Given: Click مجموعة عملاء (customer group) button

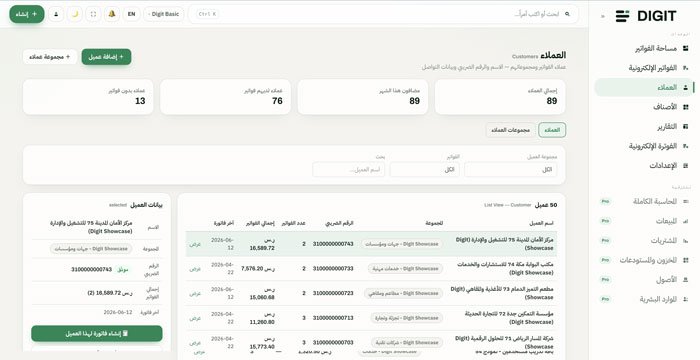Looking at the screenshot, I should (x=50, y=57).
